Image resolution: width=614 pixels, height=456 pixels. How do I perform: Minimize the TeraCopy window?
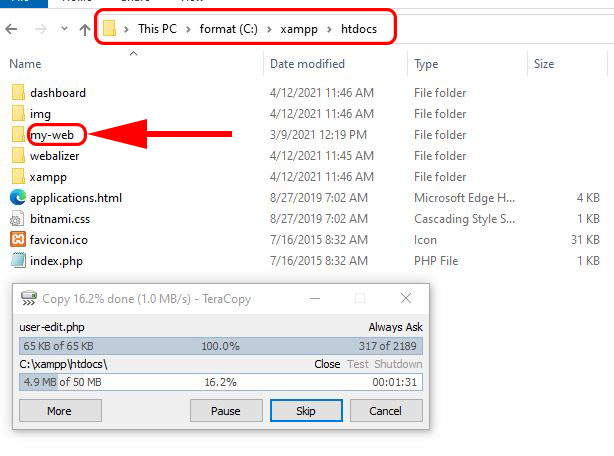[315, 299]
